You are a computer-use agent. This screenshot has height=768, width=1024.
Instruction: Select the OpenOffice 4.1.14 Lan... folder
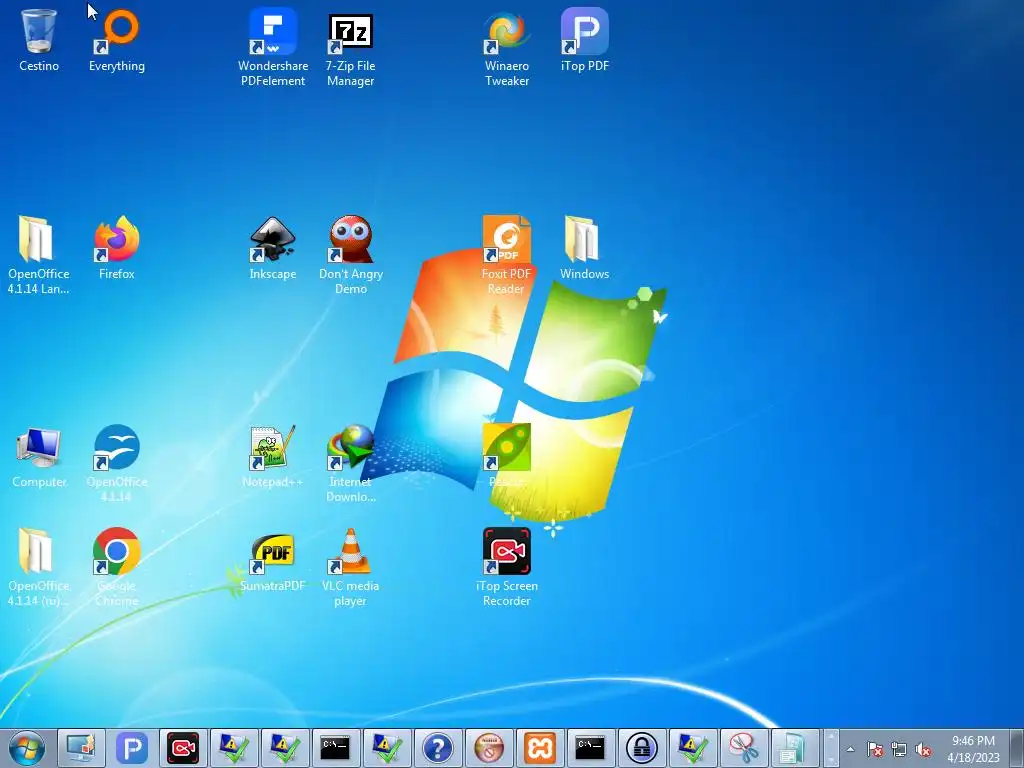[39, 255]
